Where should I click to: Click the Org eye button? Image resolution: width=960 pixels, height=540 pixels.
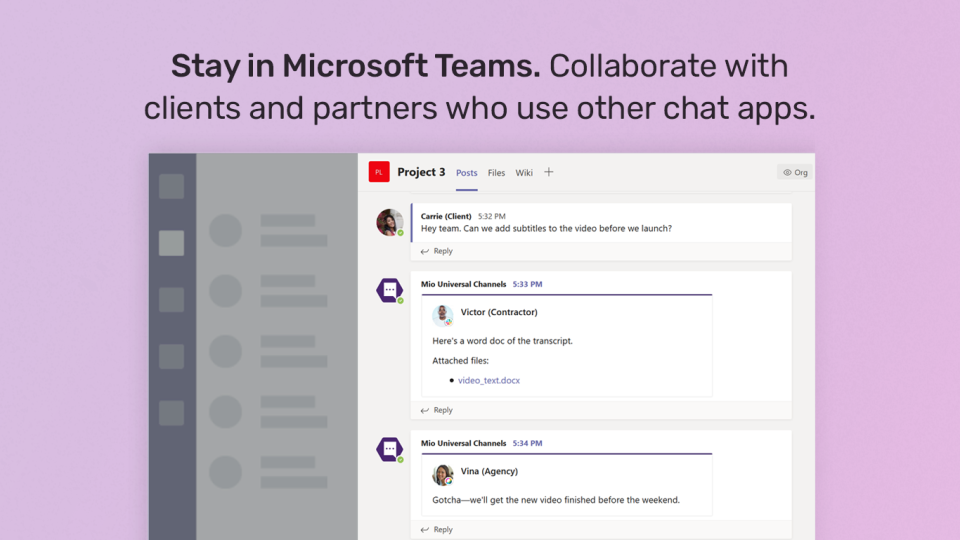pos(795,173)
